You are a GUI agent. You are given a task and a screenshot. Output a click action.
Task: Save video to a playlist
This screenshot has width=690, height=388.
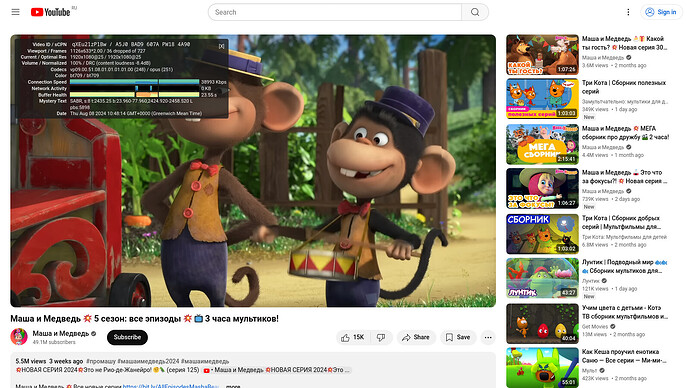(458, 337)
